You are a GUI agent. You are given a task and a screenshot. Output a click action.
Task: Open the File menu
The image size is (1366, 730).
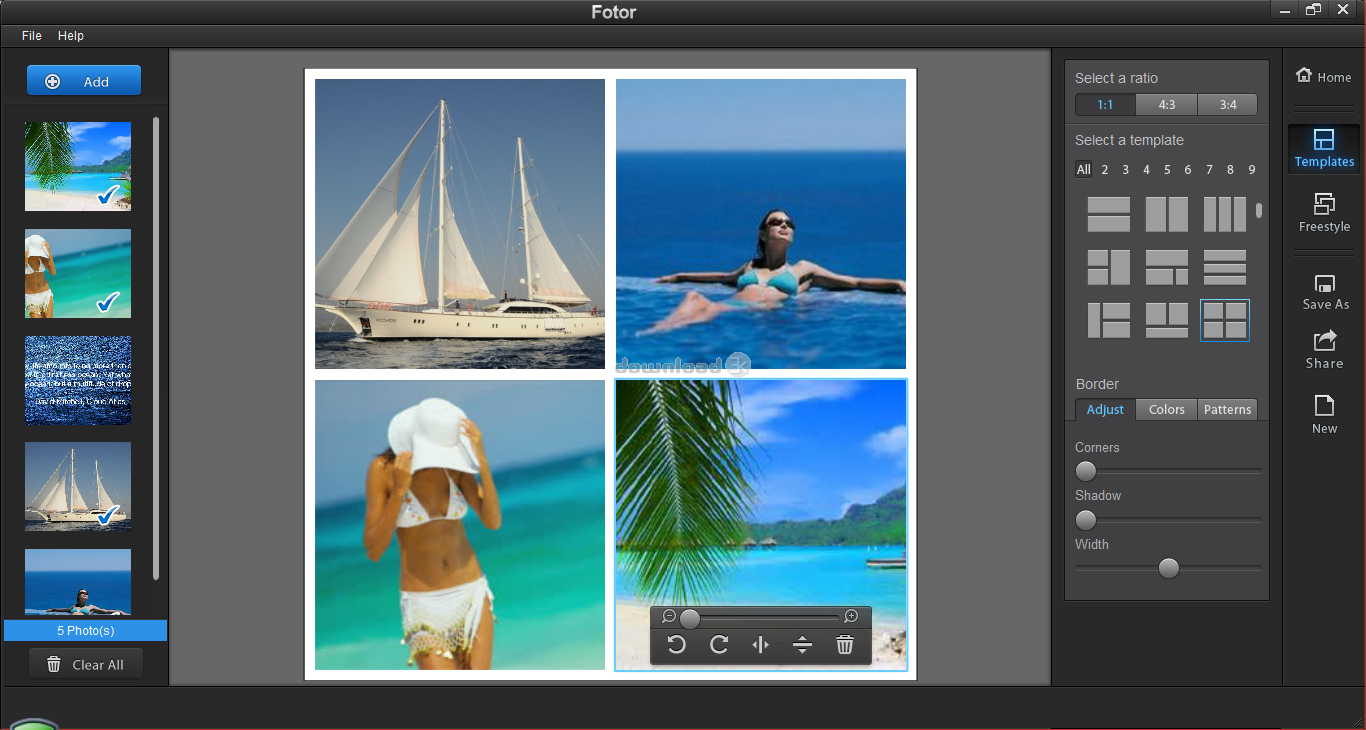coord(32,36)
